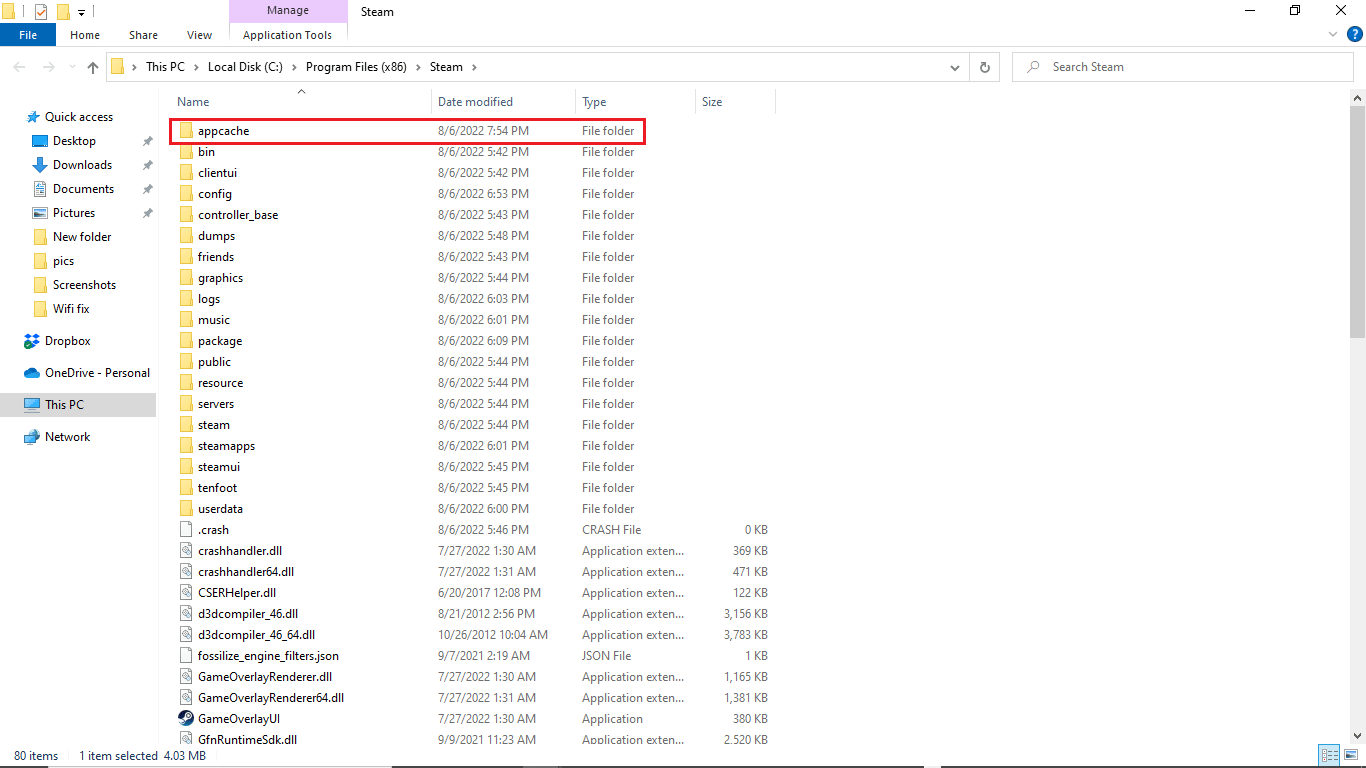Select the .crash file icon

pyautogui.click(x=186, y=530)
